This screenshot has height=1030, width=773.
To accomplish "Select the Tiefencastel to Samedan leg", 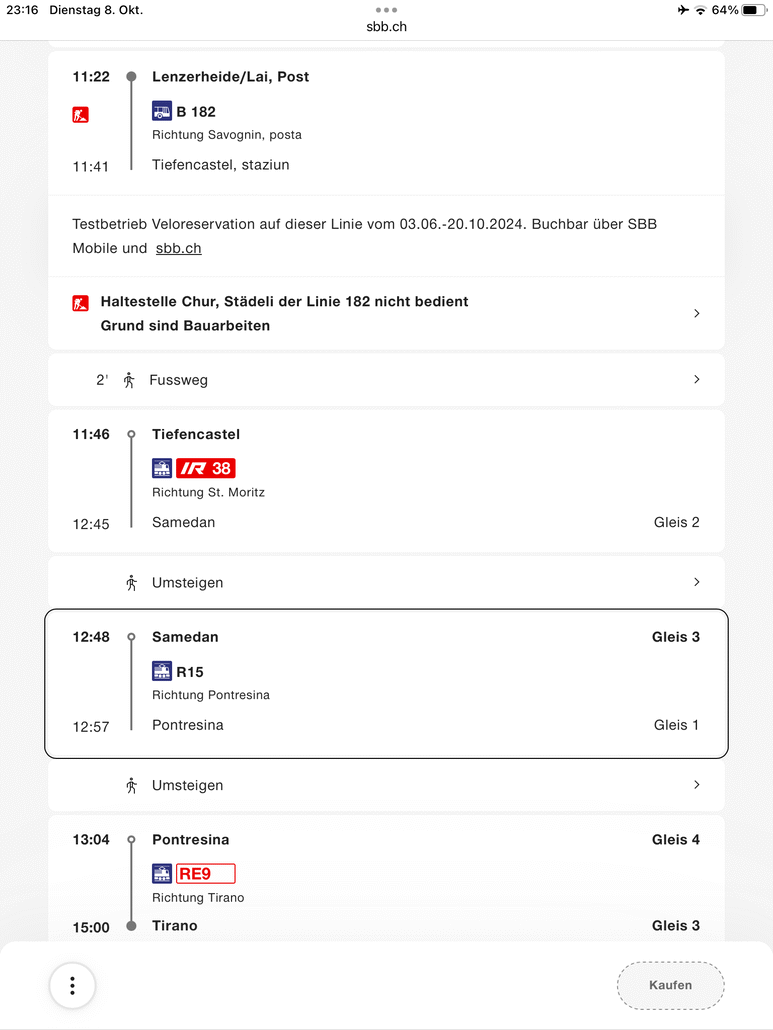I will pos(386,480).
